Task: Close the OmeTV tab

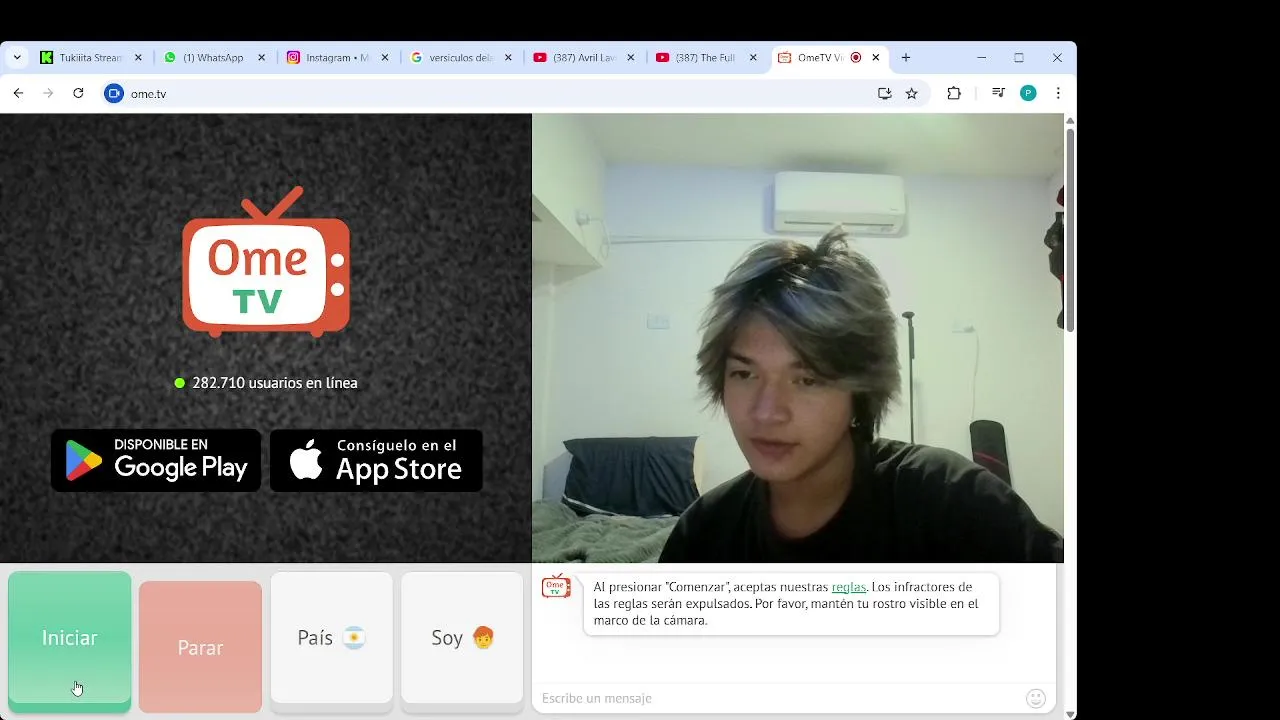Action: point(876,58)
